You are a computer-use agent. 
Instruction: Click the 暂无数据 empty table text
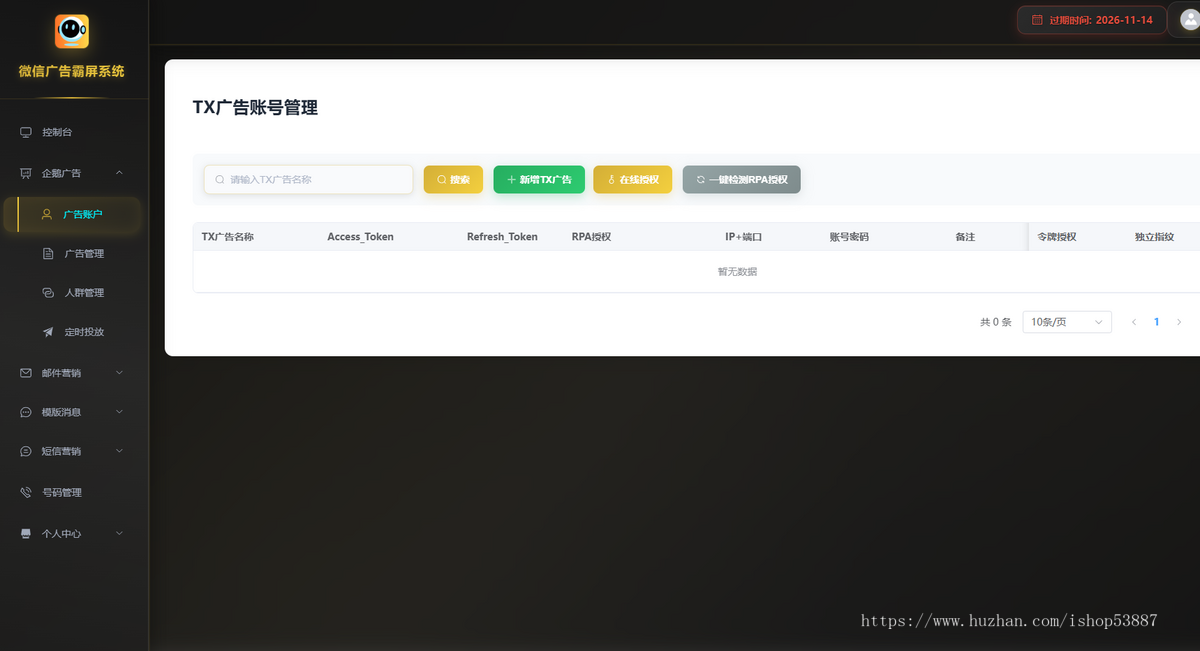(737, 272)
